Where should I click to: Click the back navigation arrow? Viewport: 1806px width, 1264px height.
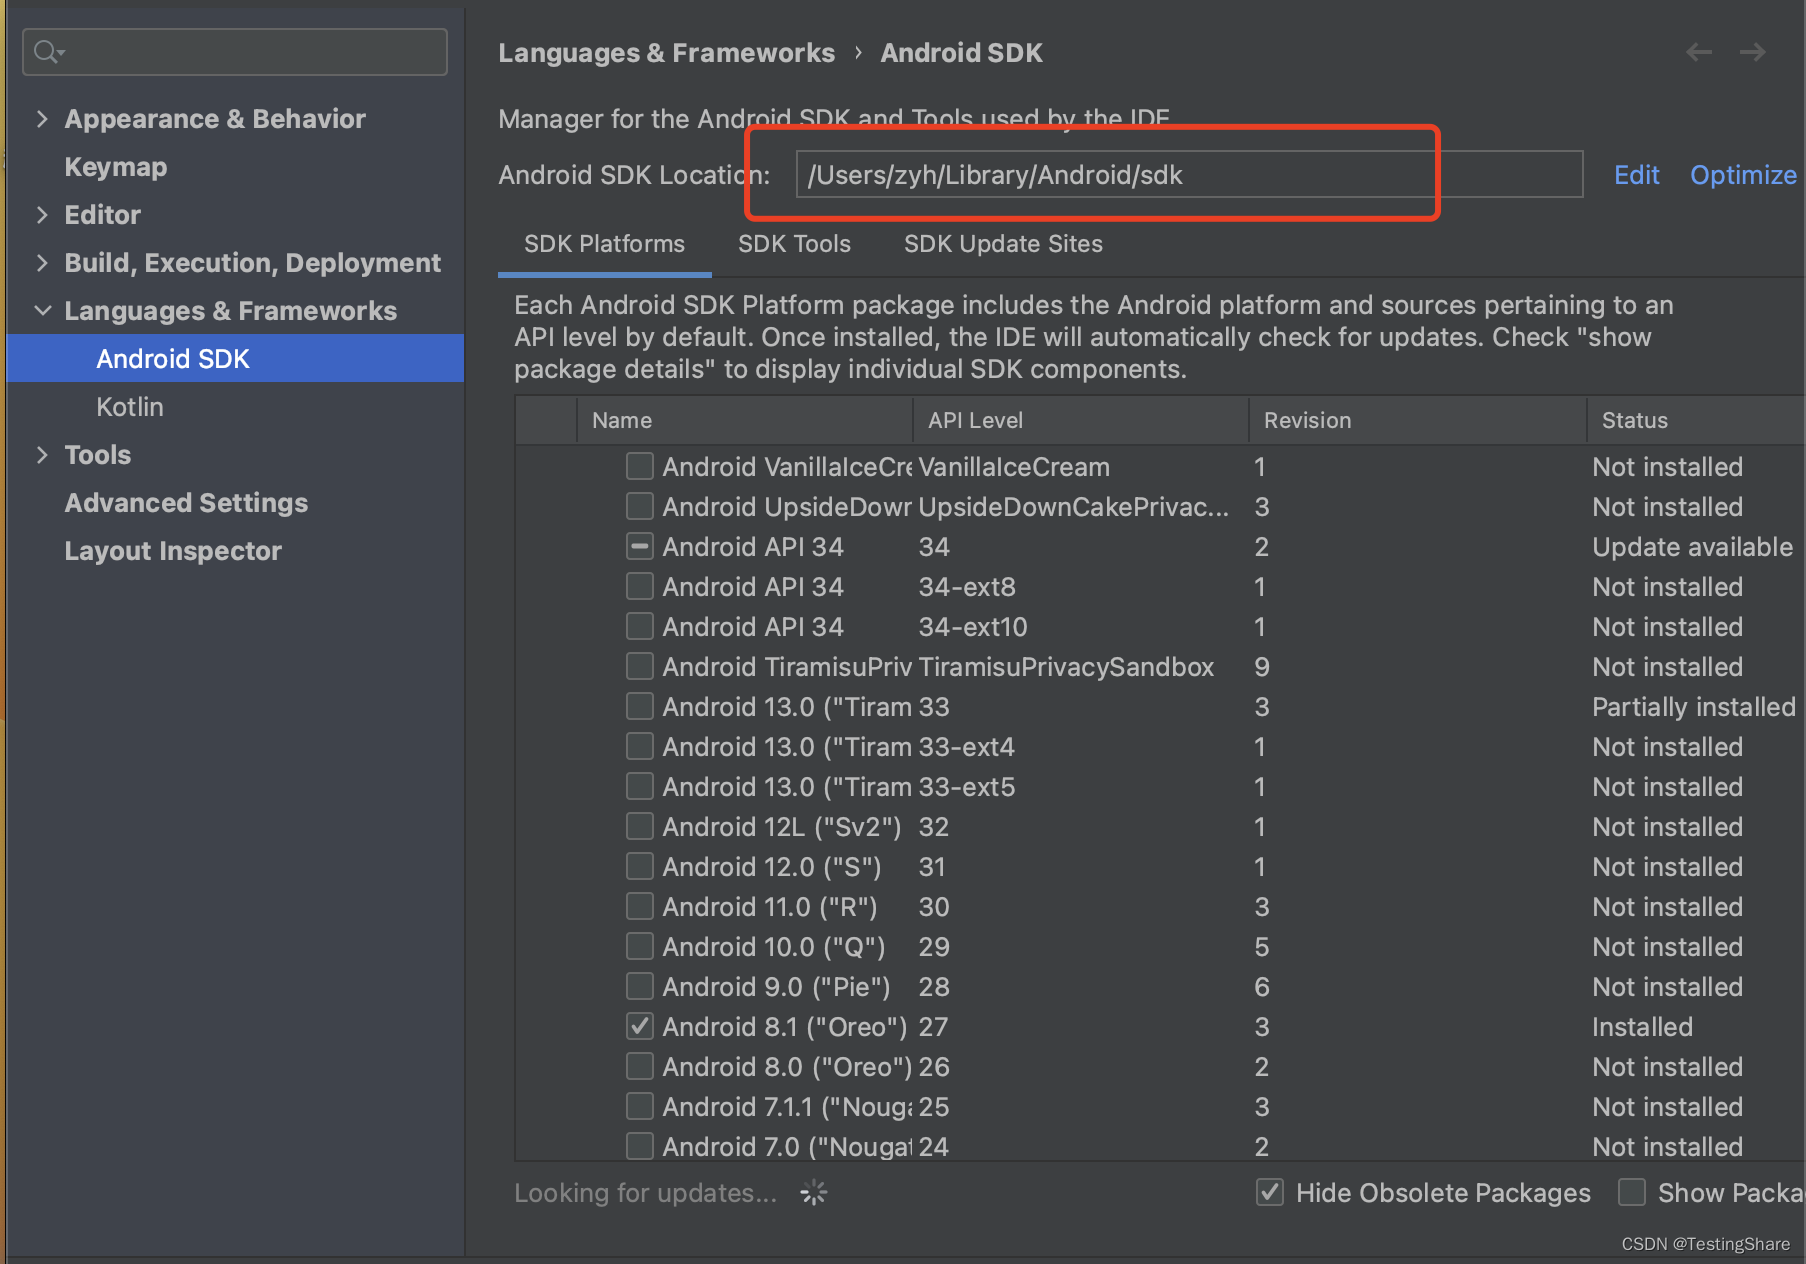[1698, 52]
